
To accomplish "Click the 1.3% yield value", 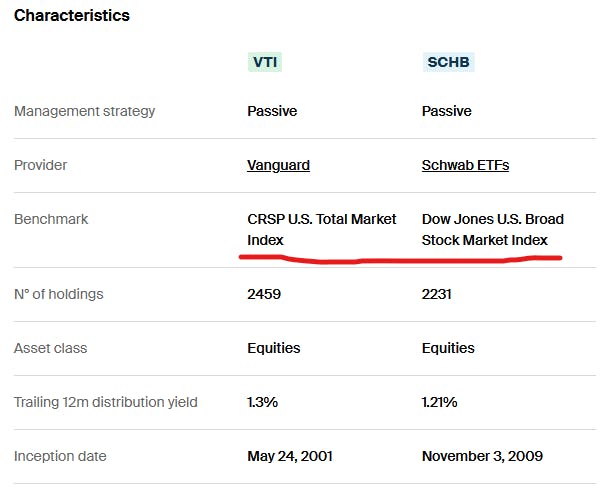I will [x=262, y=402].
